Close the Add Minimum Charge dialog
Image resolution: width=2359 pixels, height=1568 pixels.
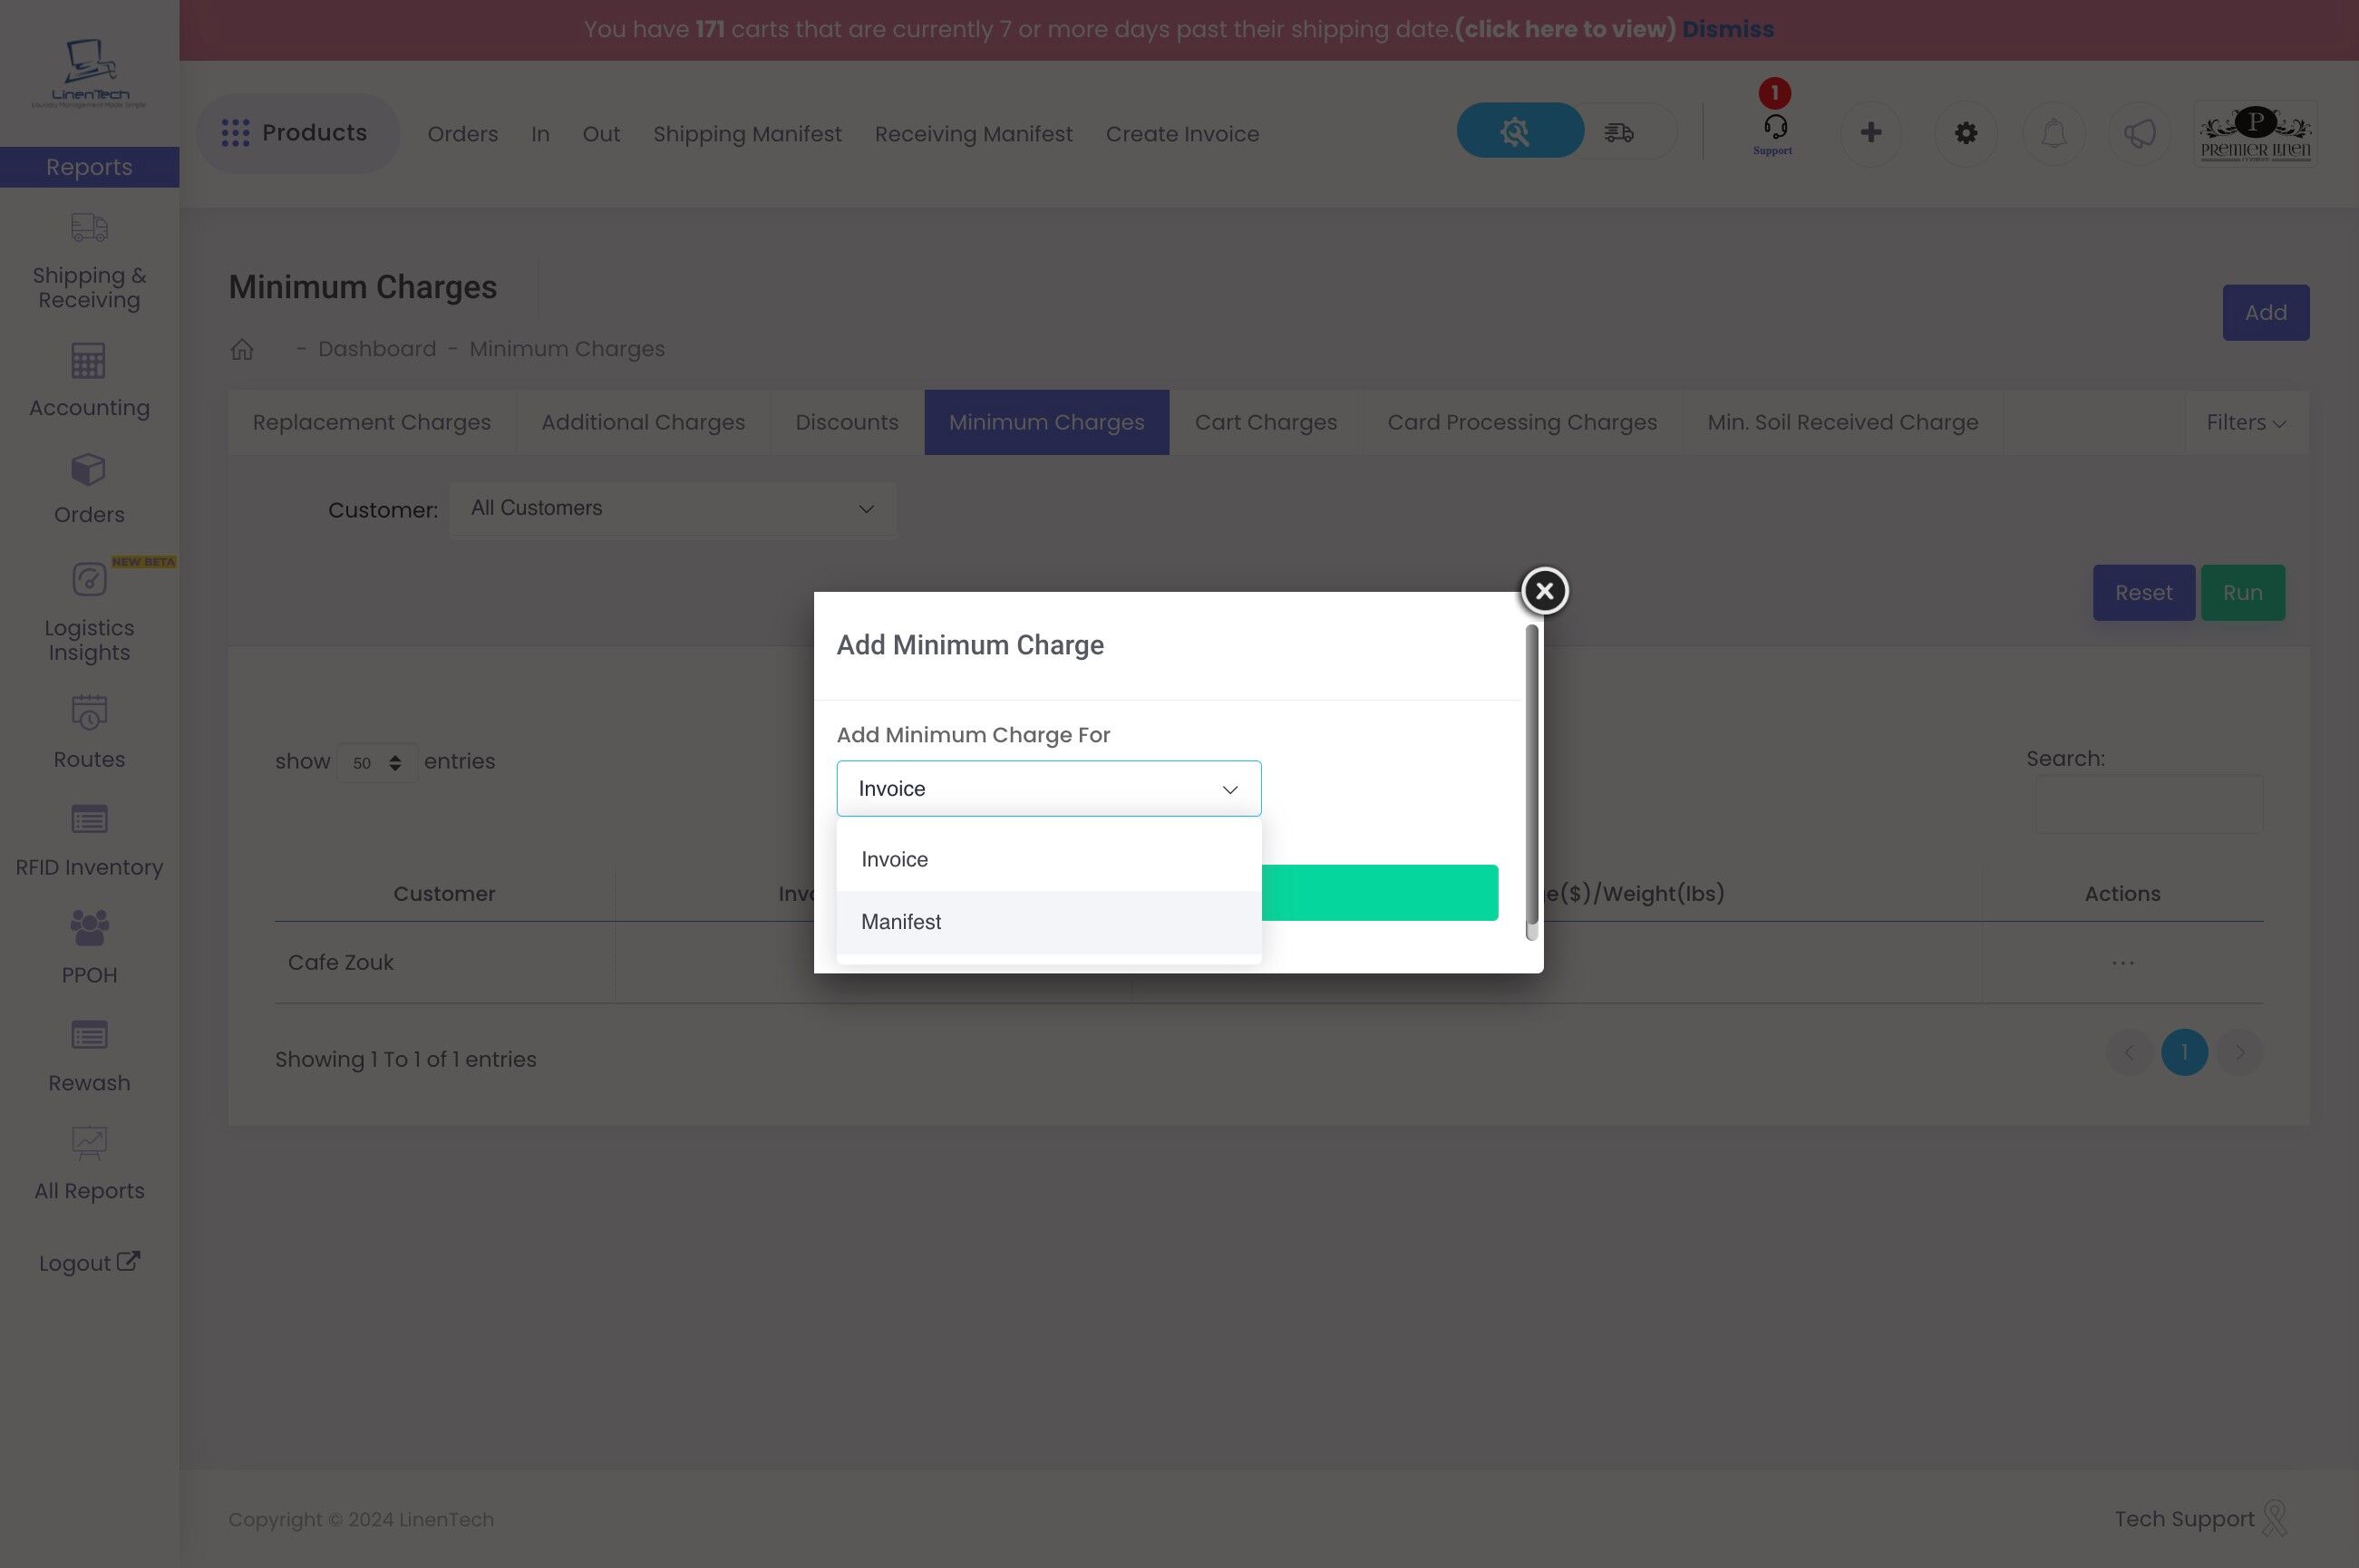coord(1544,591)
